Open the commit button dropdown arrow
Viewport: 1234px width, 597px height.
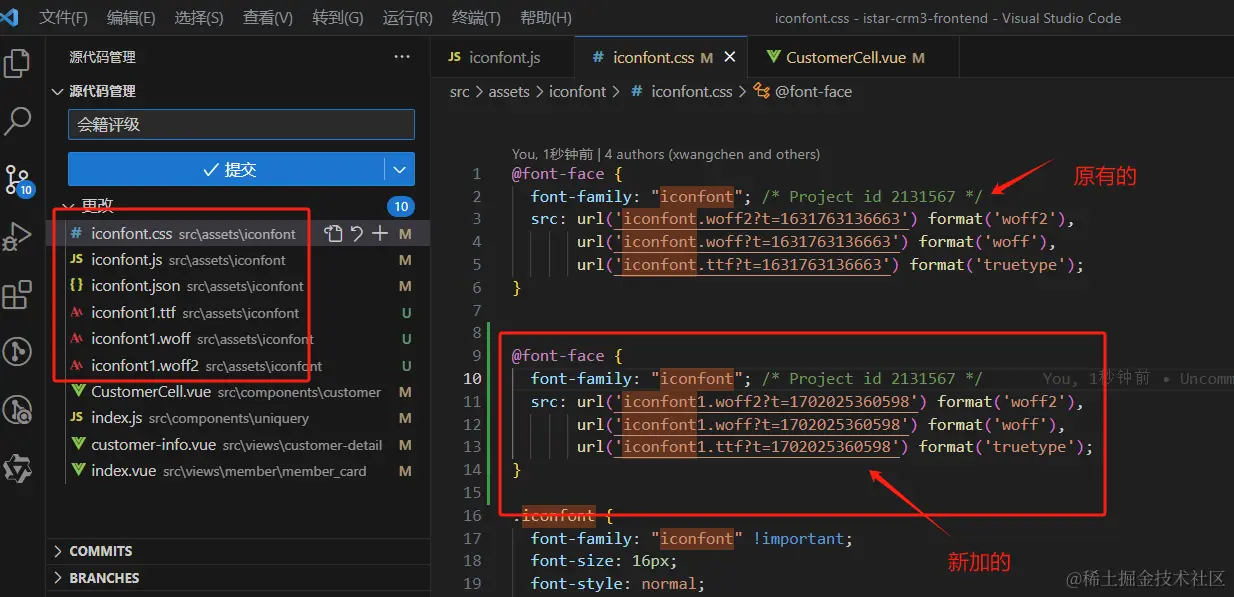tap(401, 170)
